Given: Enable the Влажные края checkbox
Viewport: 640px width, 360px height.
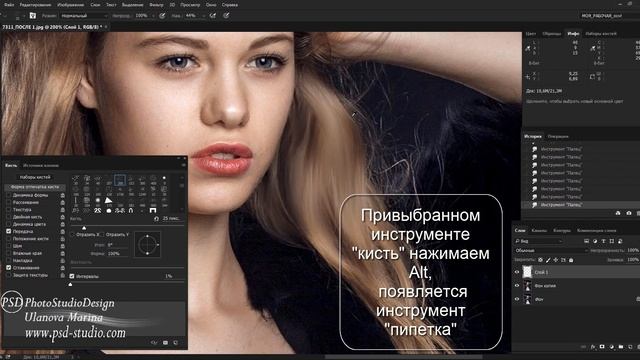Looking at the screenshot, I should [9, 253].
